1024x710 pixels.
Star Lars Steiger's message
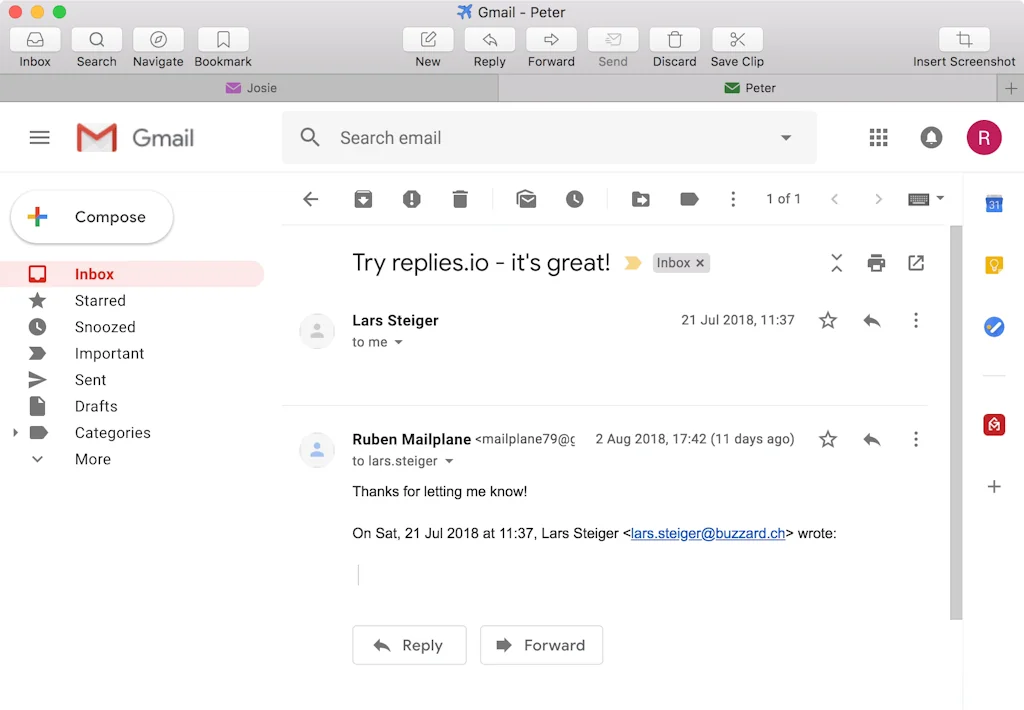827,320
